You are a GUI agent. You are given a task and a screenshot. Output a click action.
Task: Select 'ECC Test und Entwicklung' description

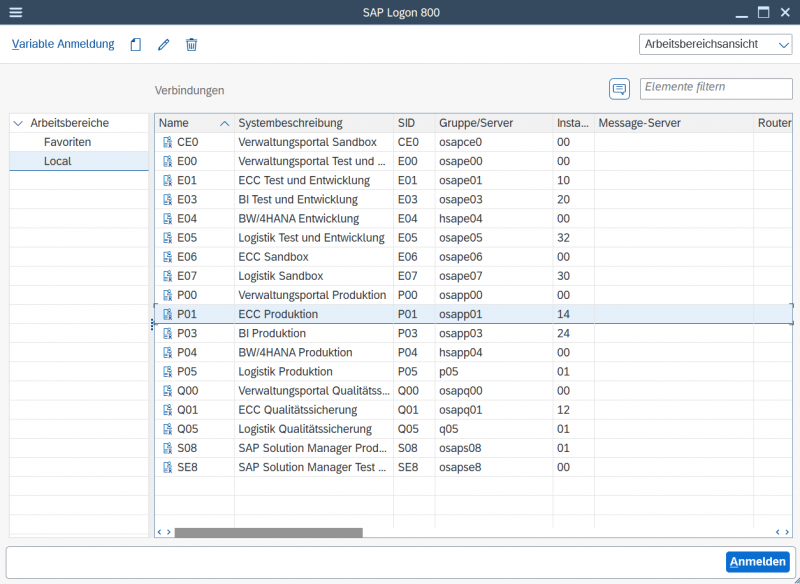[x=304, y=181]
